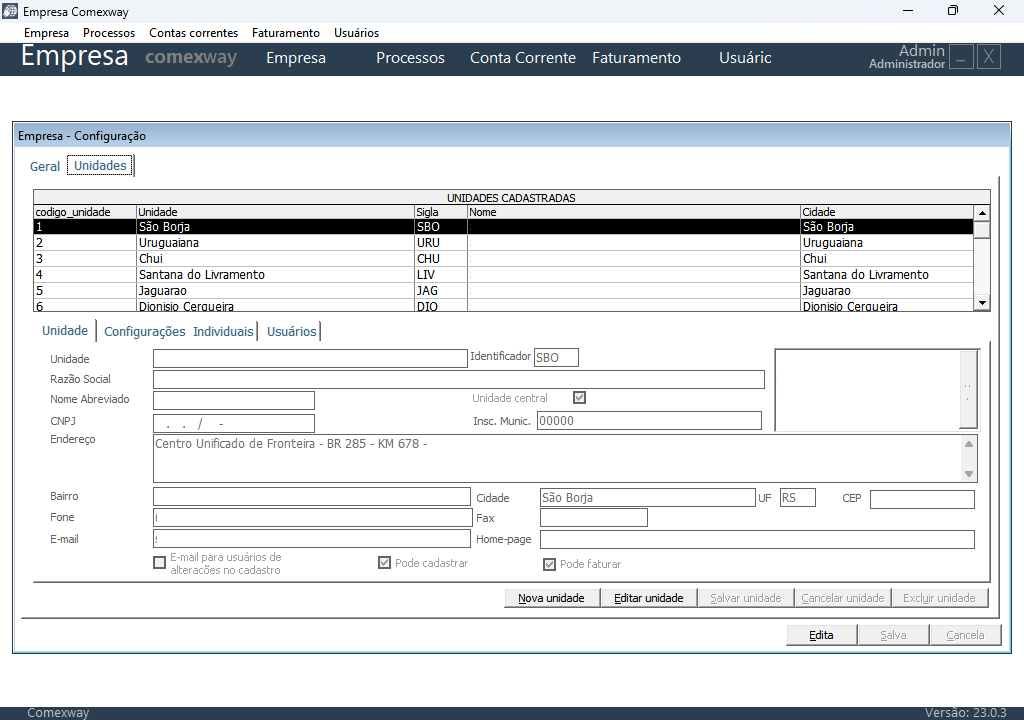
Task: Open the Contas correntes menu
Action: 193,33
